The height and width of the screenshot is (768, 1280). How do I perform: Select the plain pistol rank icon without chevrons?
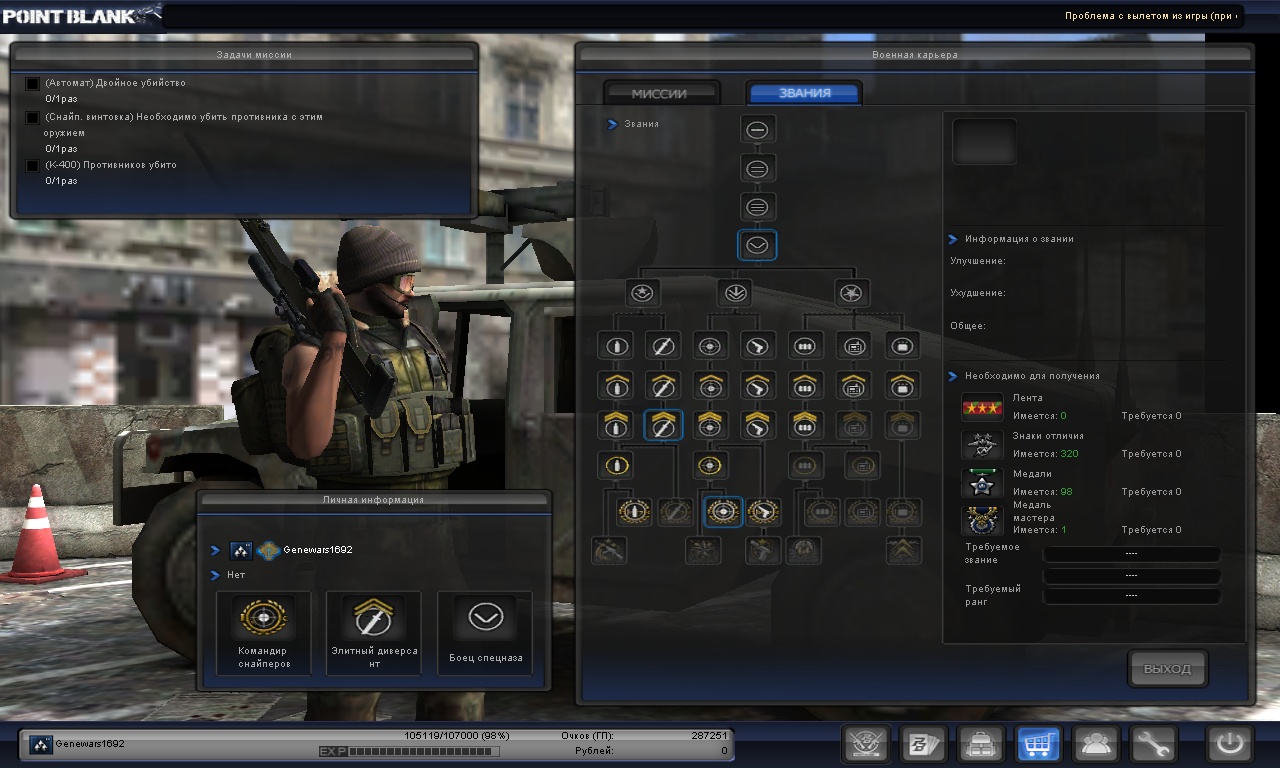click(758, 346)
